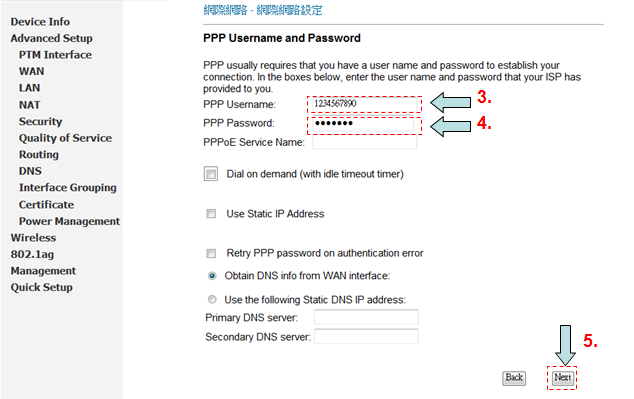634x399 pixels.
Task: Open Device Info menu
Action: pyautogui.click(x=40, y=21)
